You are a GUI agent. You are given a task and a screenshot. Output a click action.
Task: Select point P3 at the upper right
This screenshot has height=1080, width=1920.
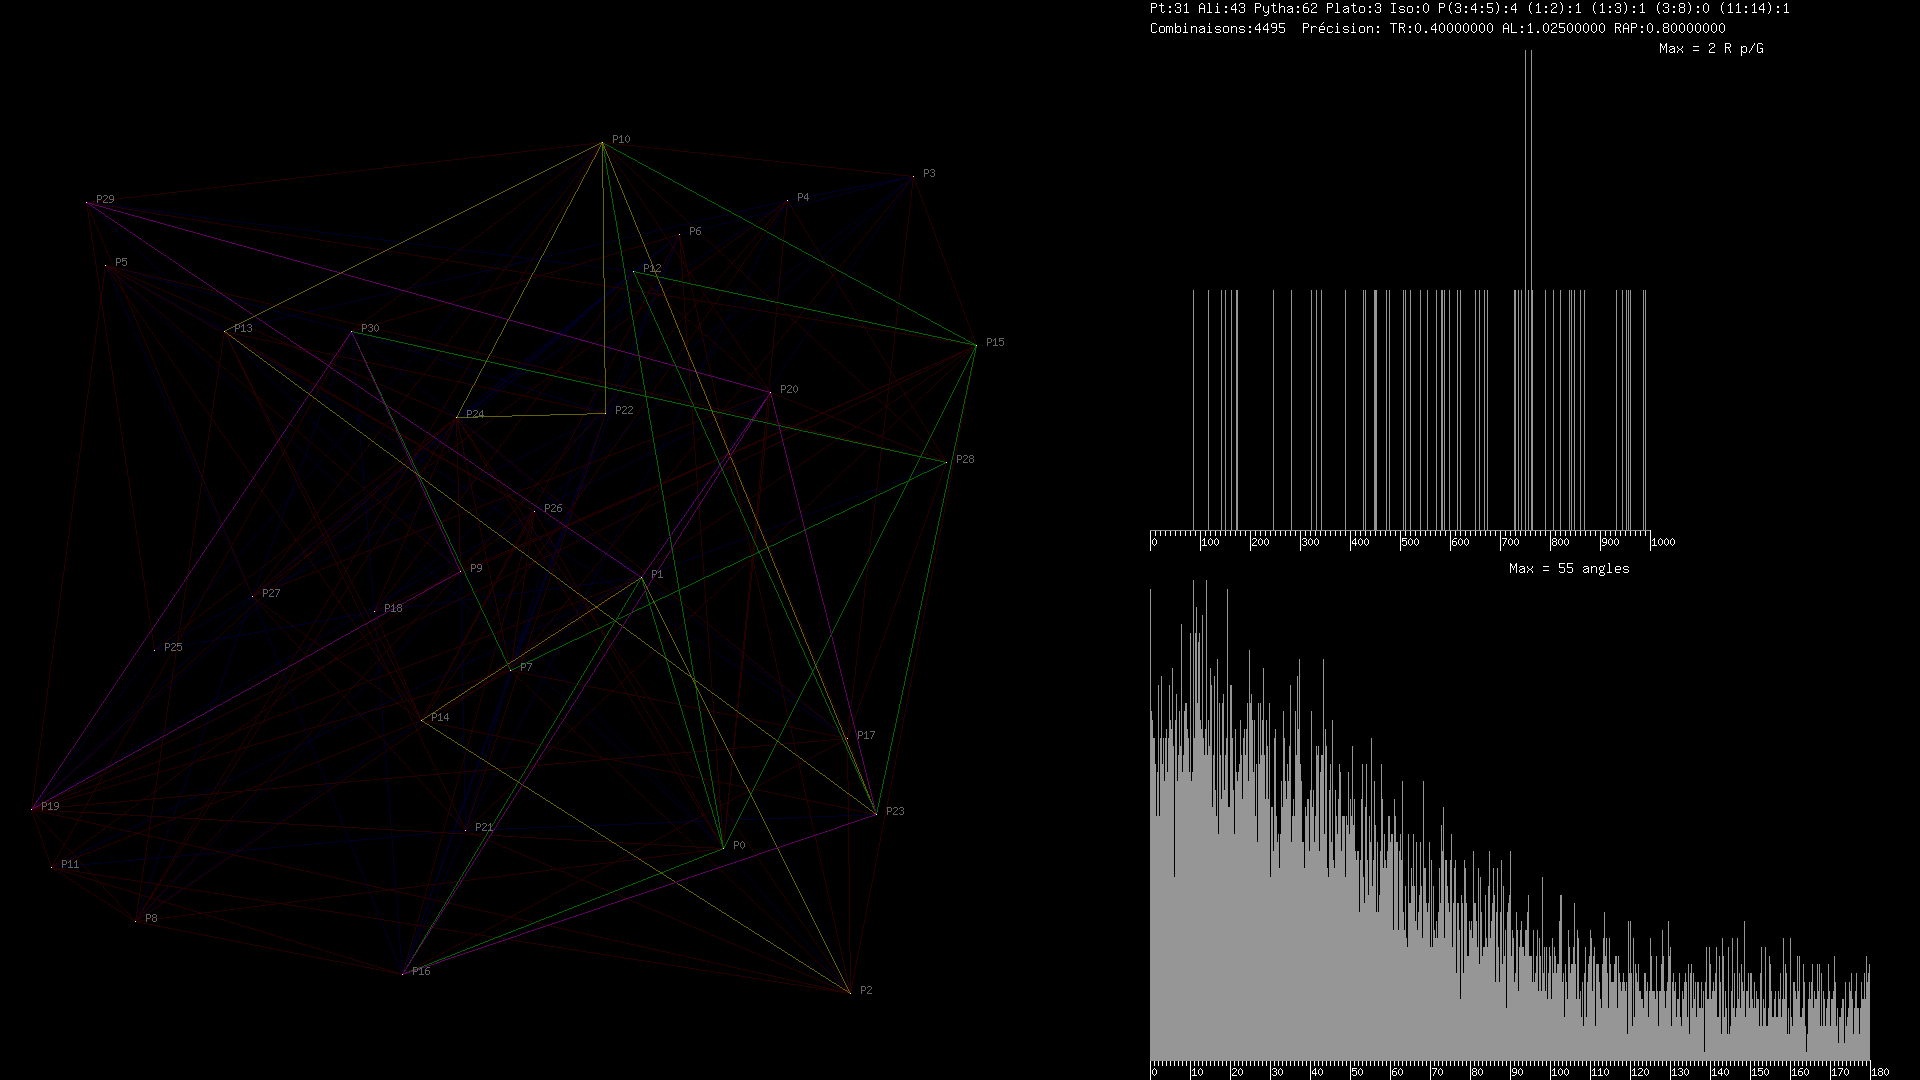[913, 177]
